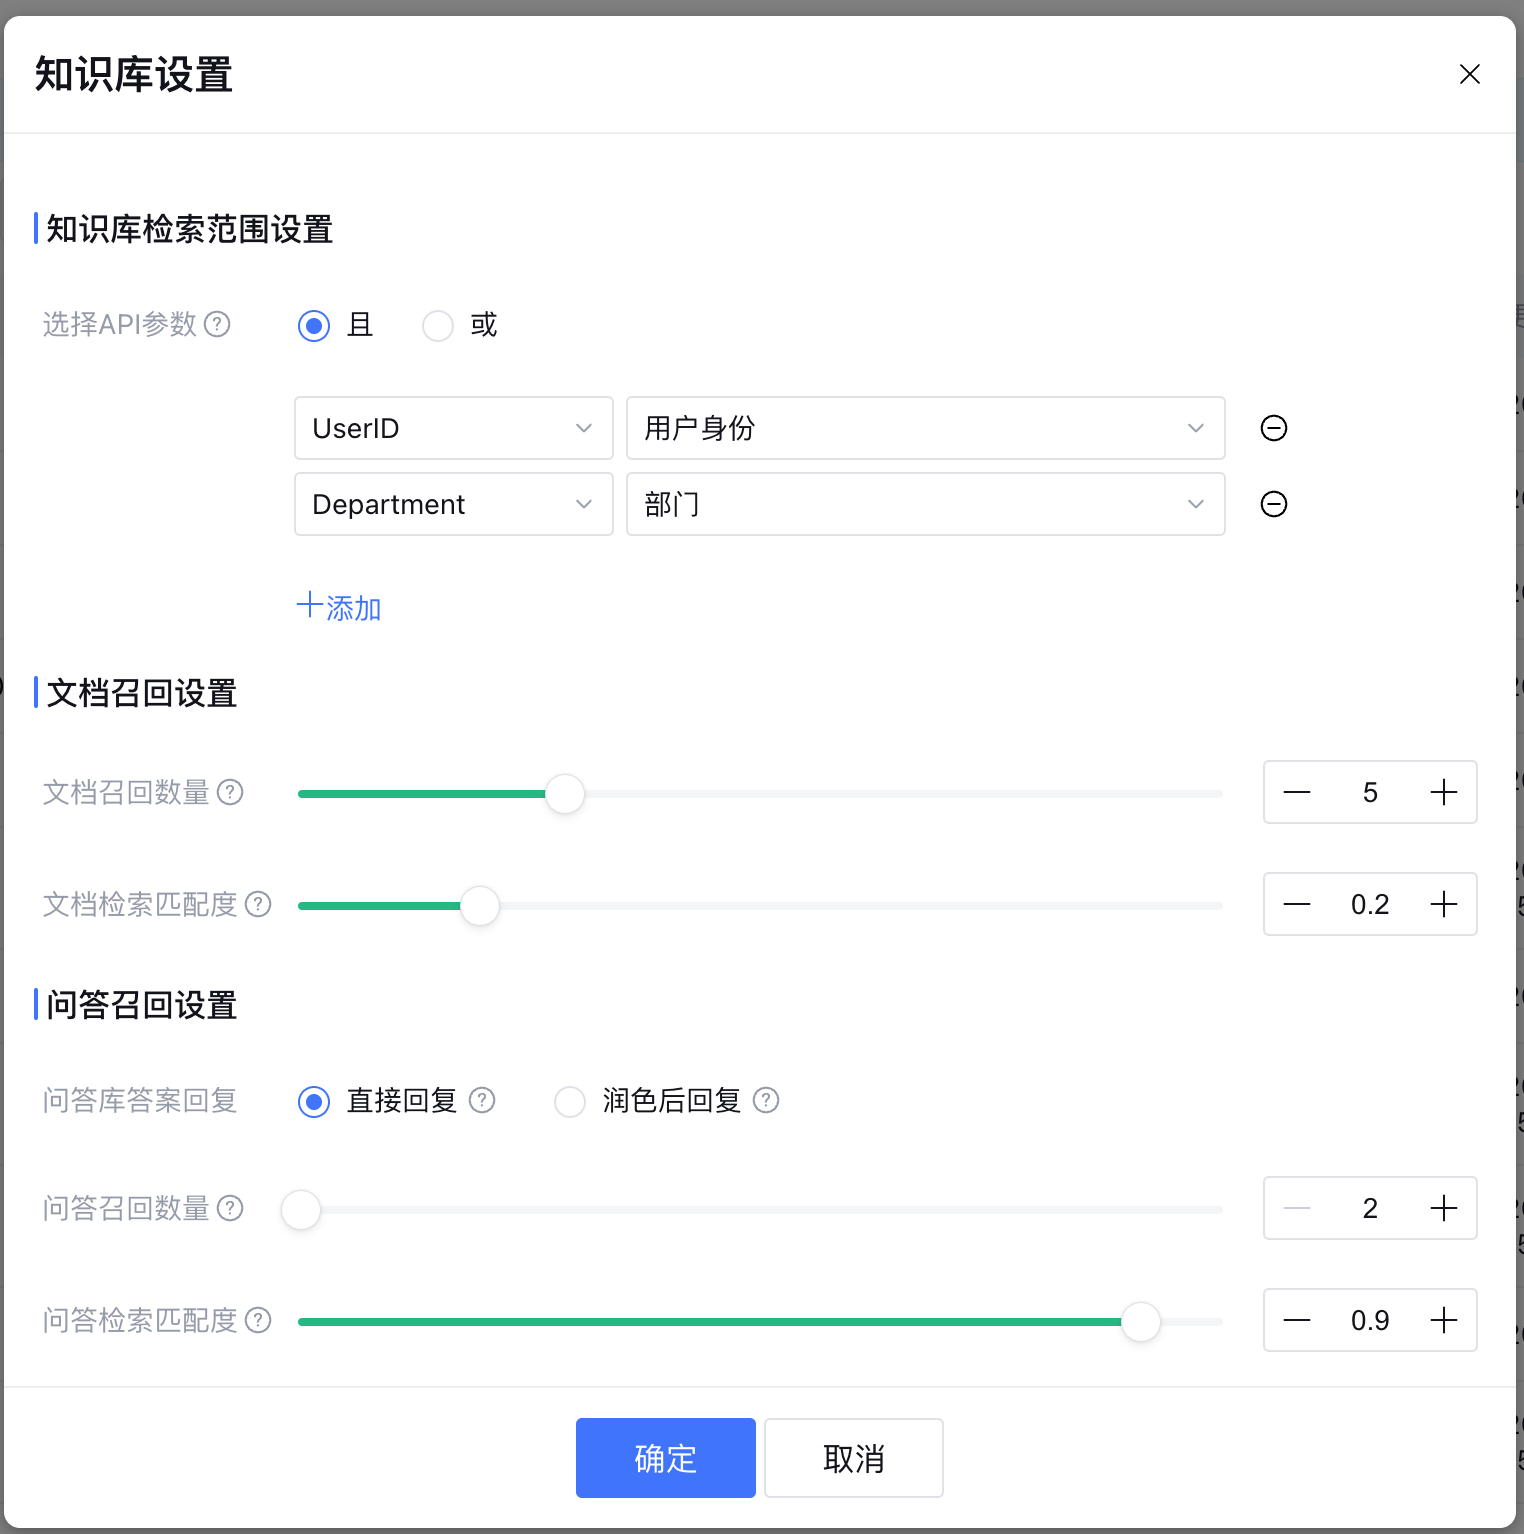The width and height of the screenshot is (1524, 1534).
Task: Click help icon next to 直接回复
Action: pyautogui.click(x=482, y=1100)
